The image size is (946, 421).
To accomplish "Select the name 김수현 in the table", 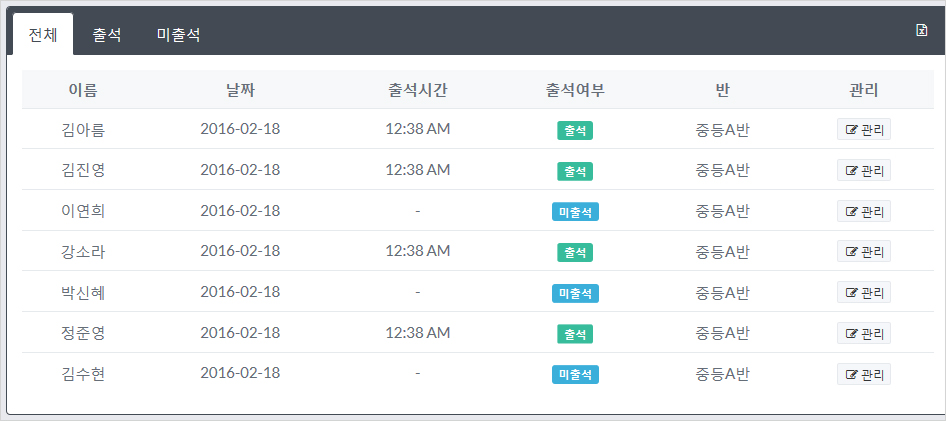I will click(83, 374).
